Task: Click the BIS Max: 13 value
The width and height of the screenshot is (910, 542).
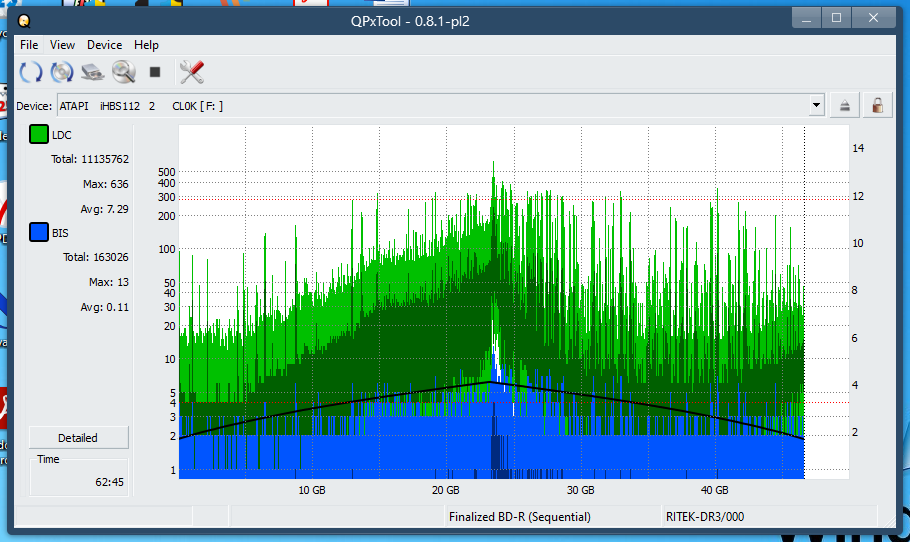Action: click(x=109, y=282)
